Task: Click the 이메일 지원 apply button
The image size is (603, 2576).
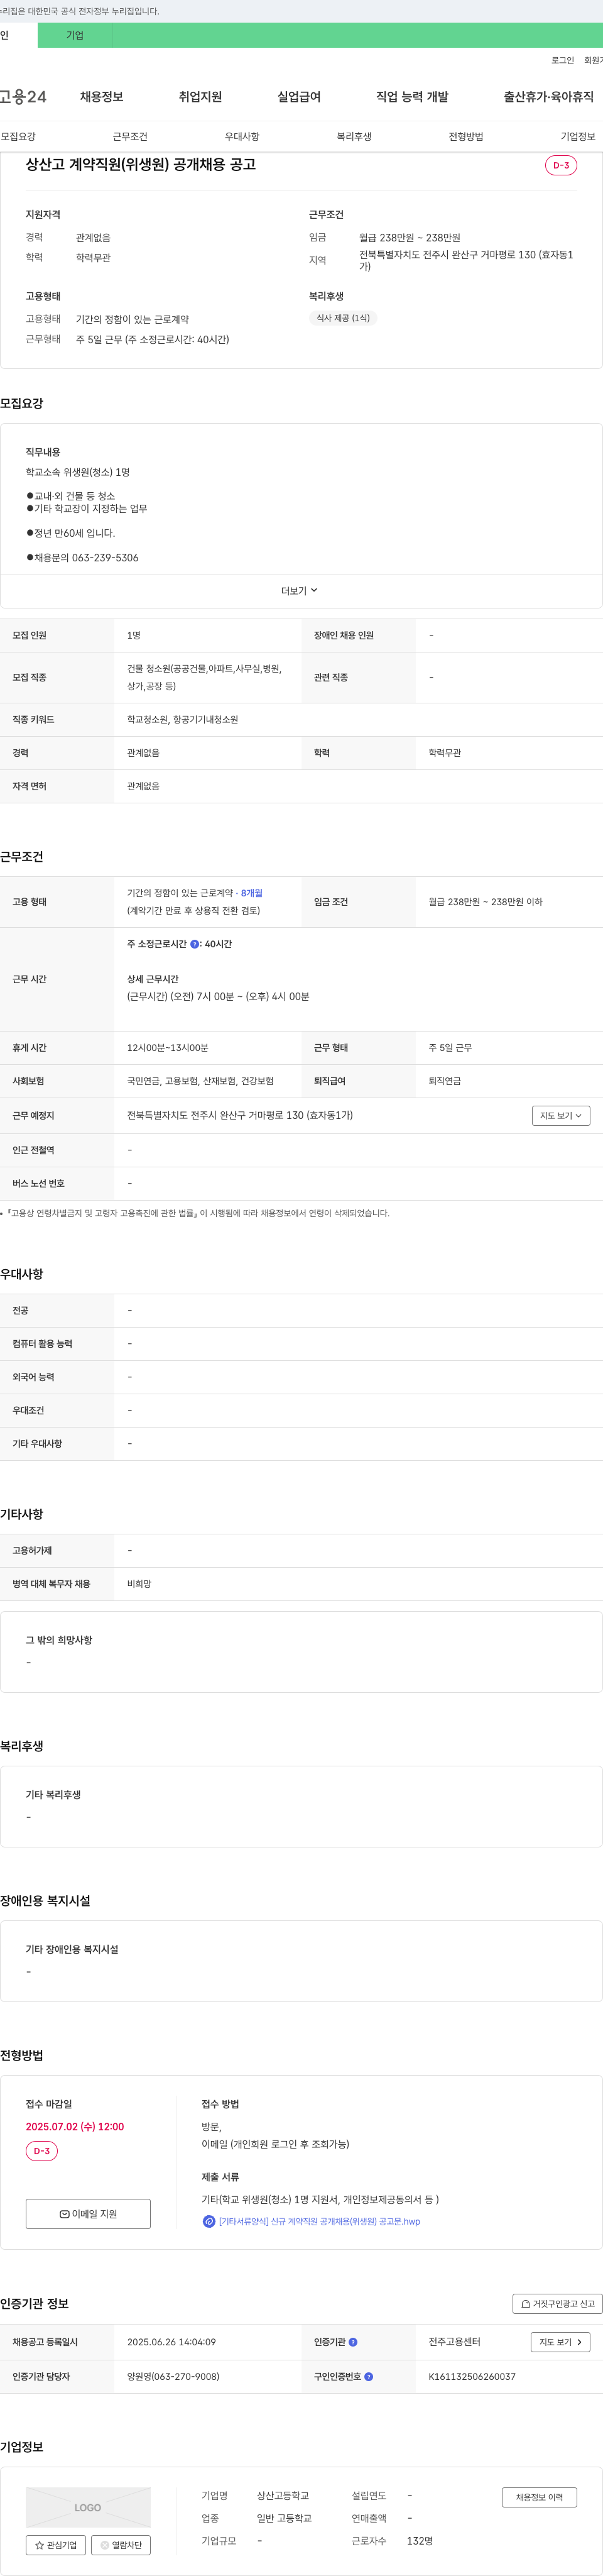Action: [x=88, y=2214]
